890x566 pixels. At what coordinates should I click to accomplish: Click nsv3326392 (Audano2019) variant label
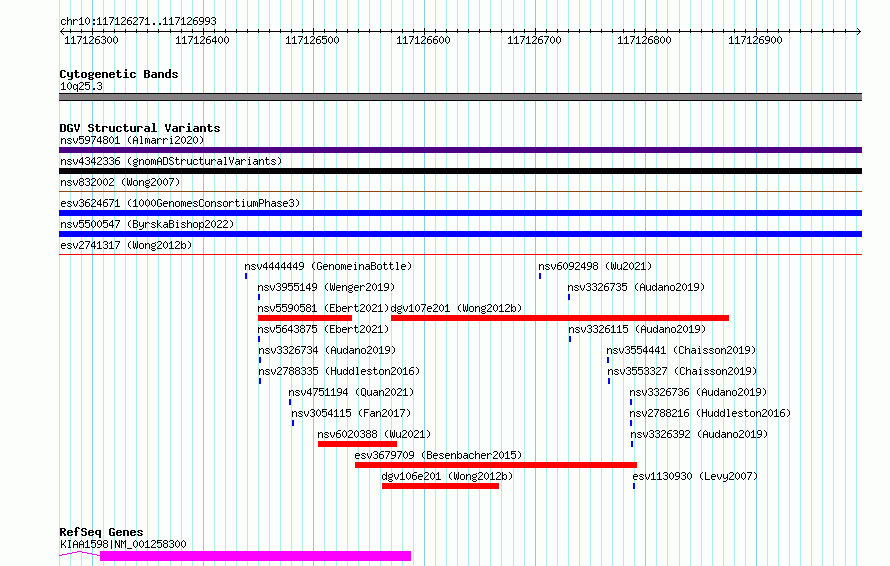699,434
